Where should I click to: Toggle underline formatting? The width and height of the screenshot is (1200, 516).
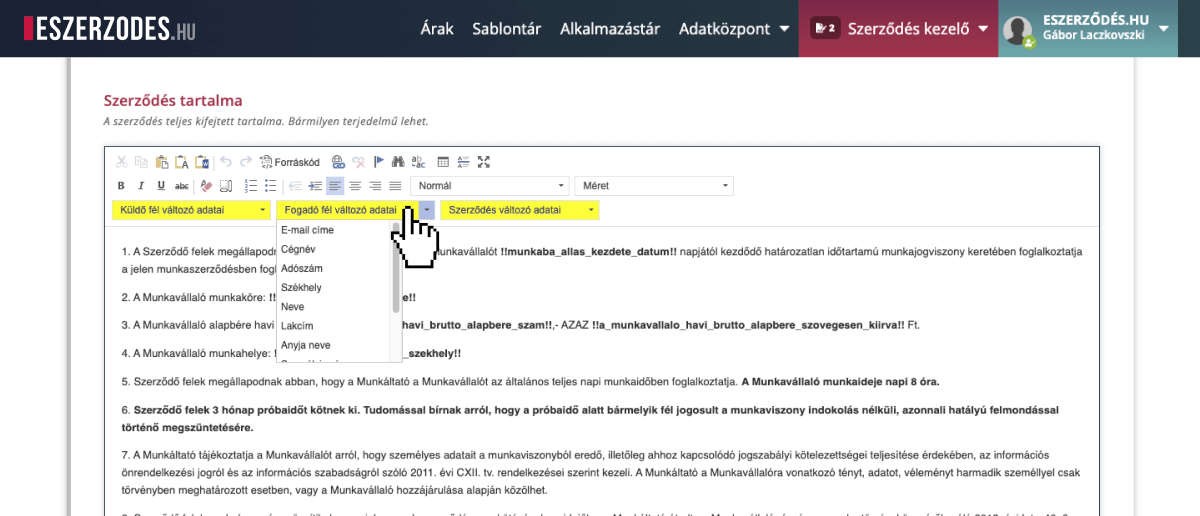tap(161, 186)
